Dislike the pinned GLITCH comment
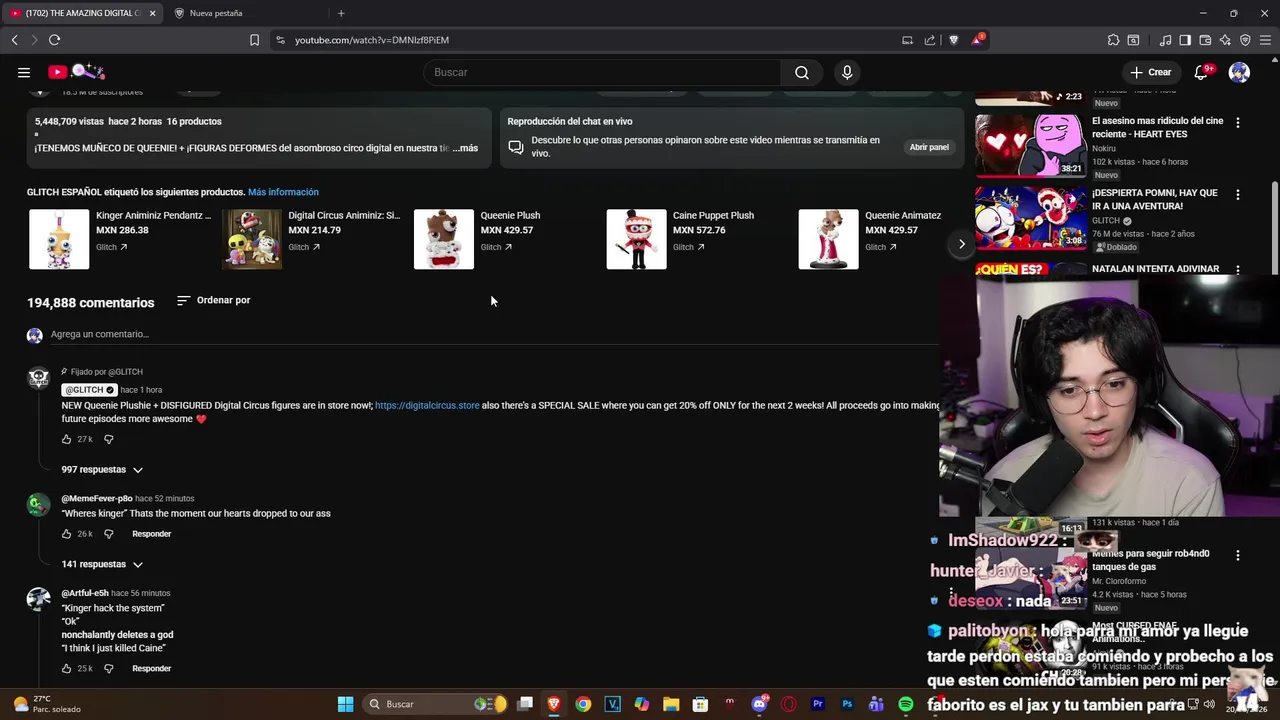1280x720 pixels. (x=109, y=439)
